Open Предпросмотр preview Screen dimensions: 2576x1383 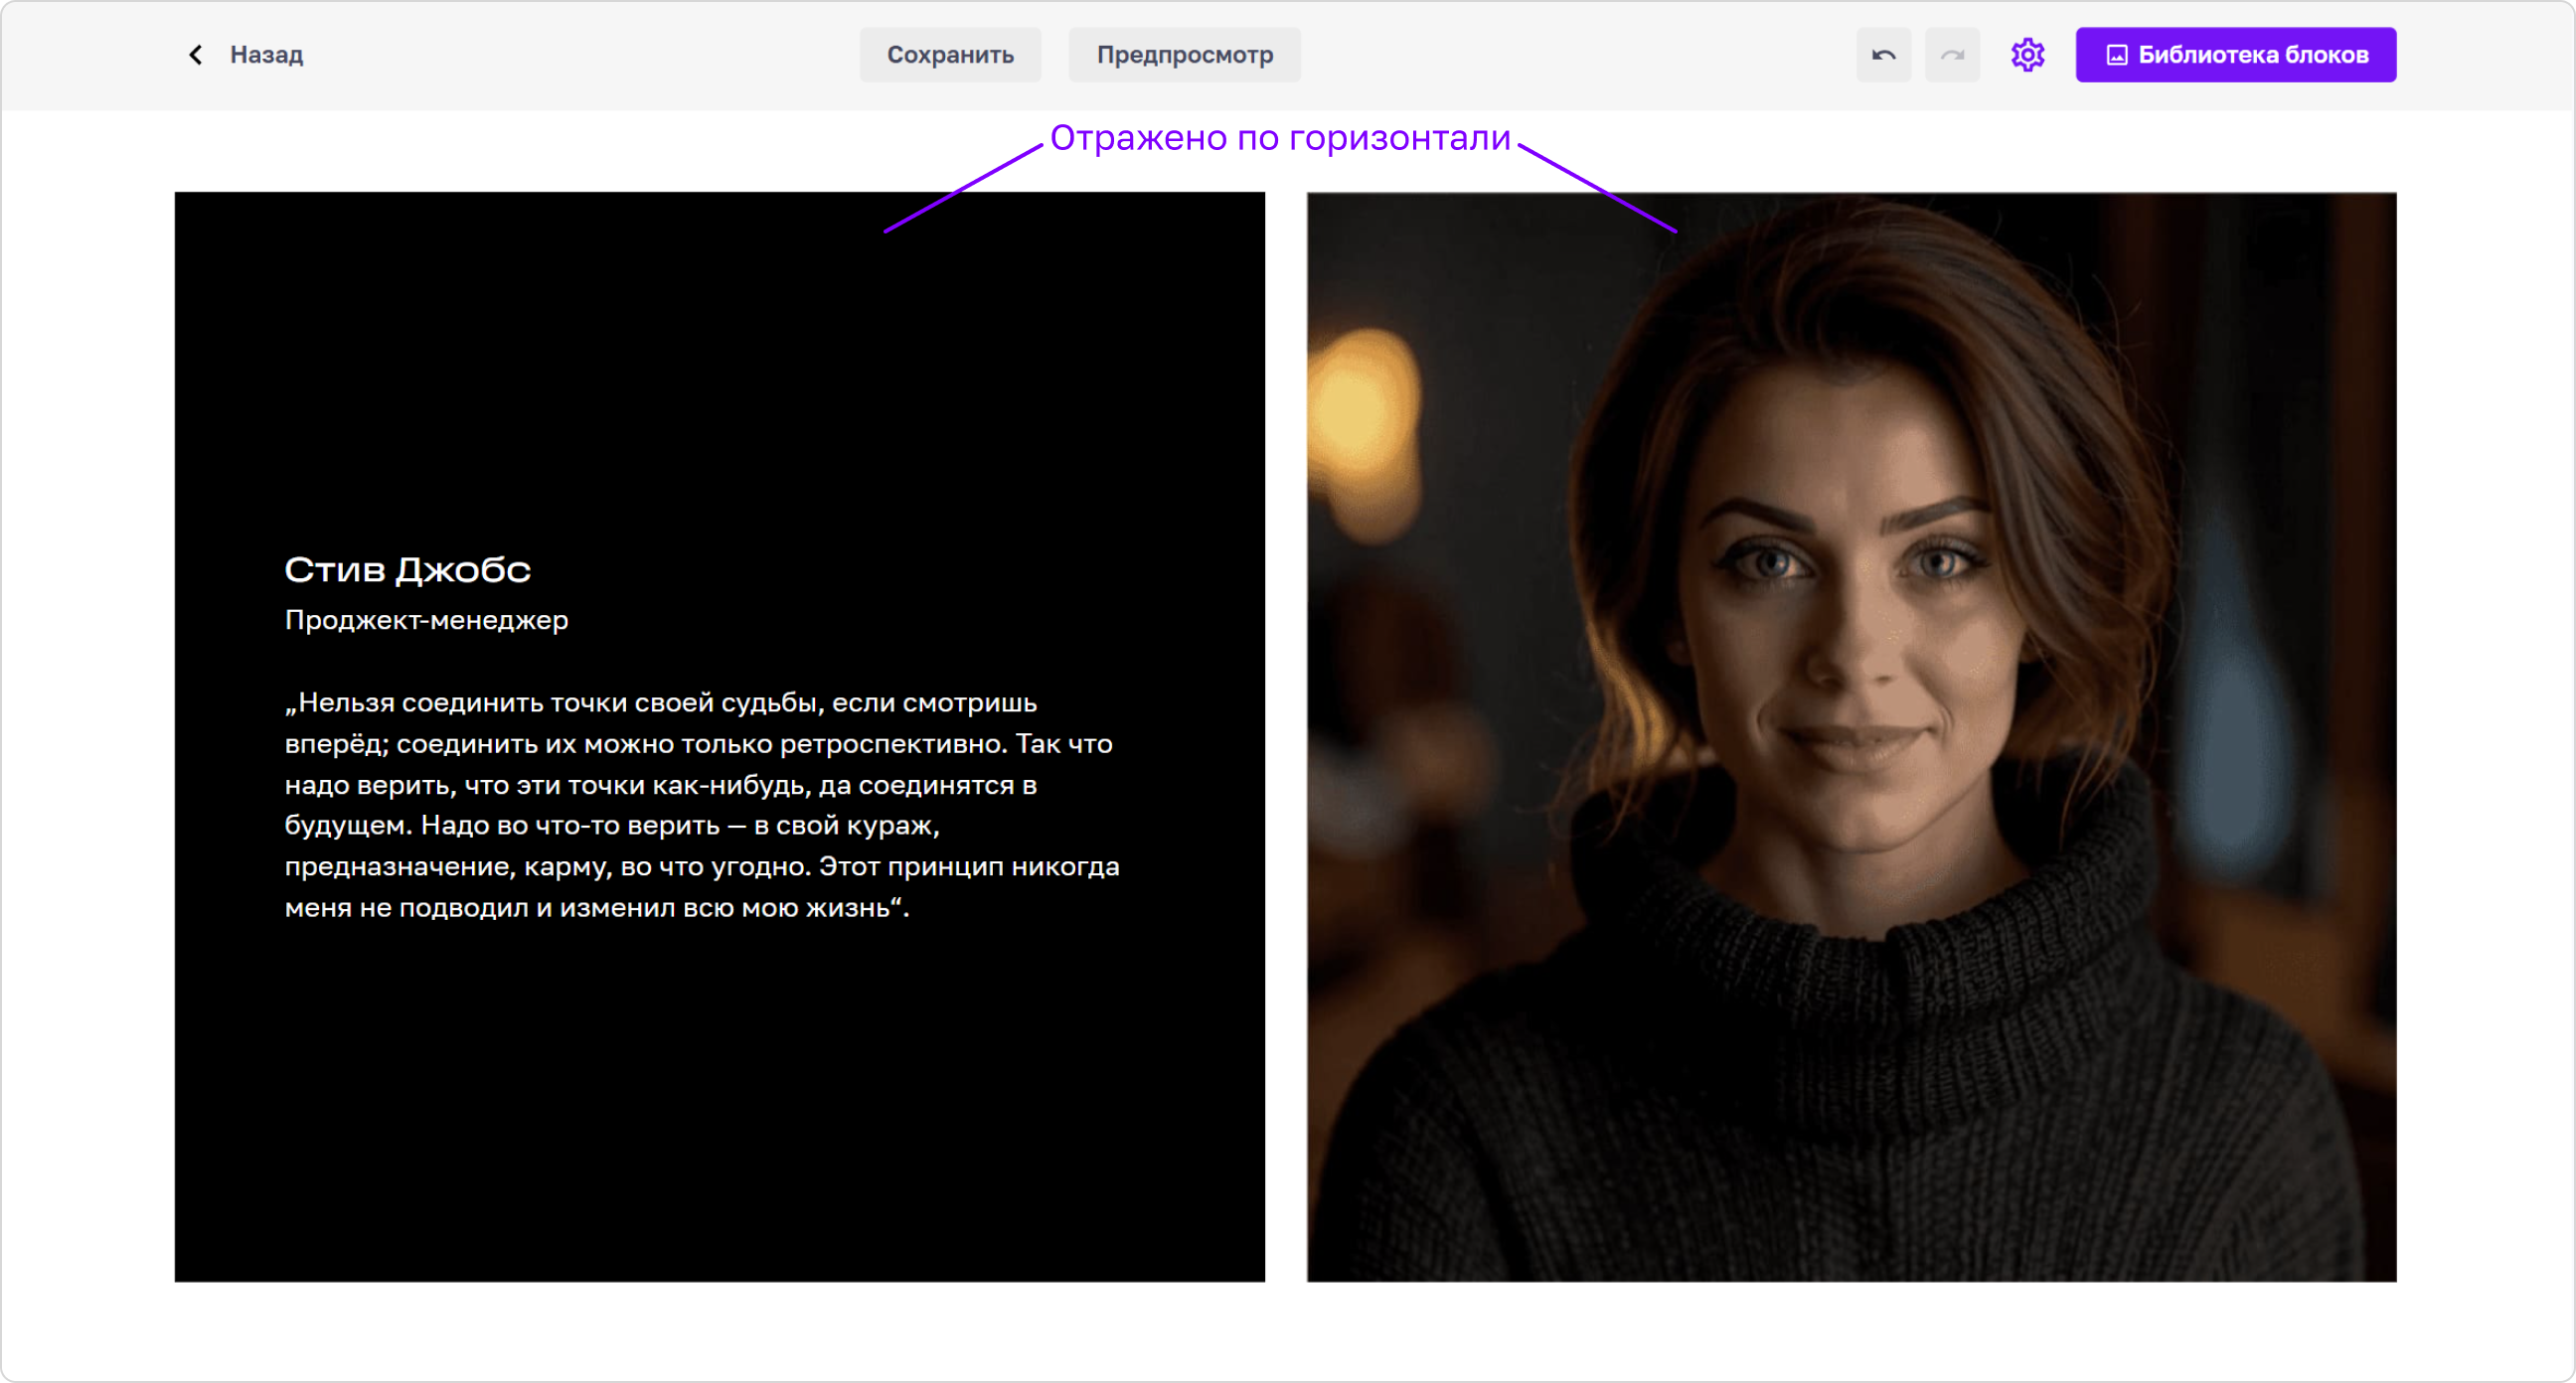click(x=1184, y=55)
